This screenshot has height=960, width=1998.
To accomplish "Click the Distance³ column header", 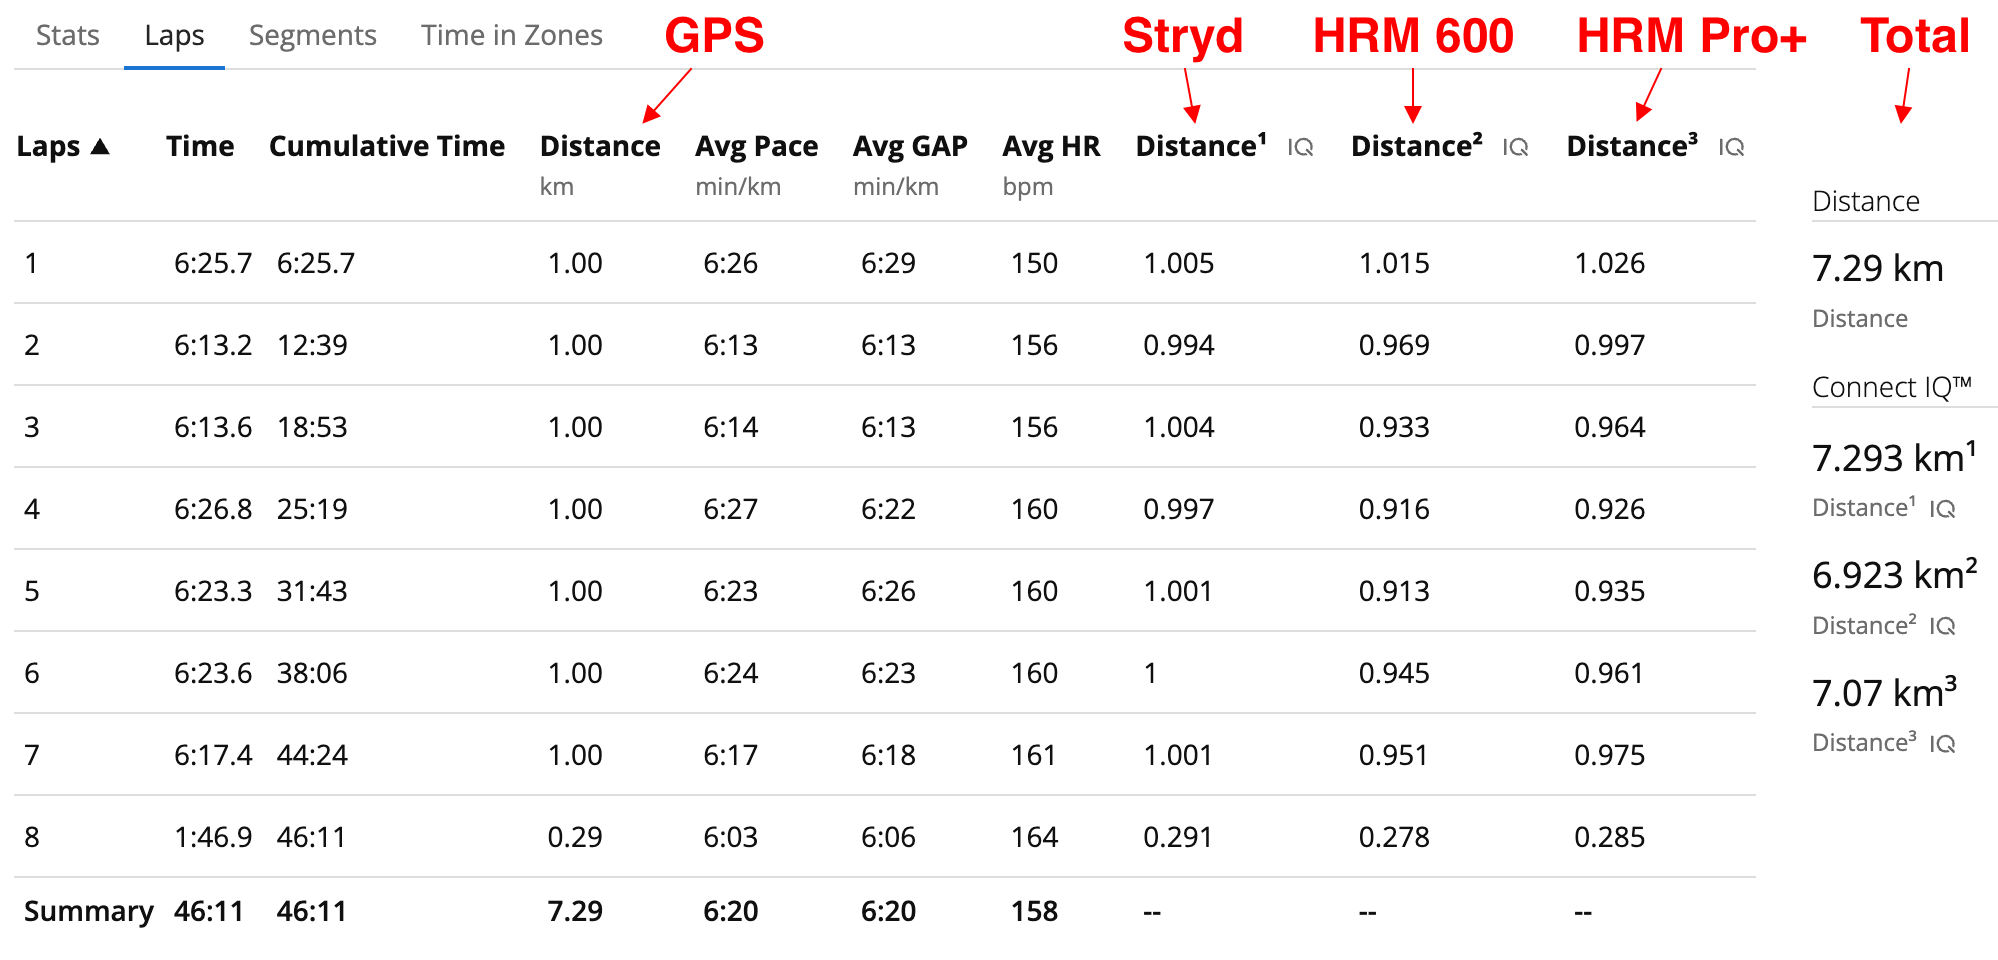I will pos(1632,146).
